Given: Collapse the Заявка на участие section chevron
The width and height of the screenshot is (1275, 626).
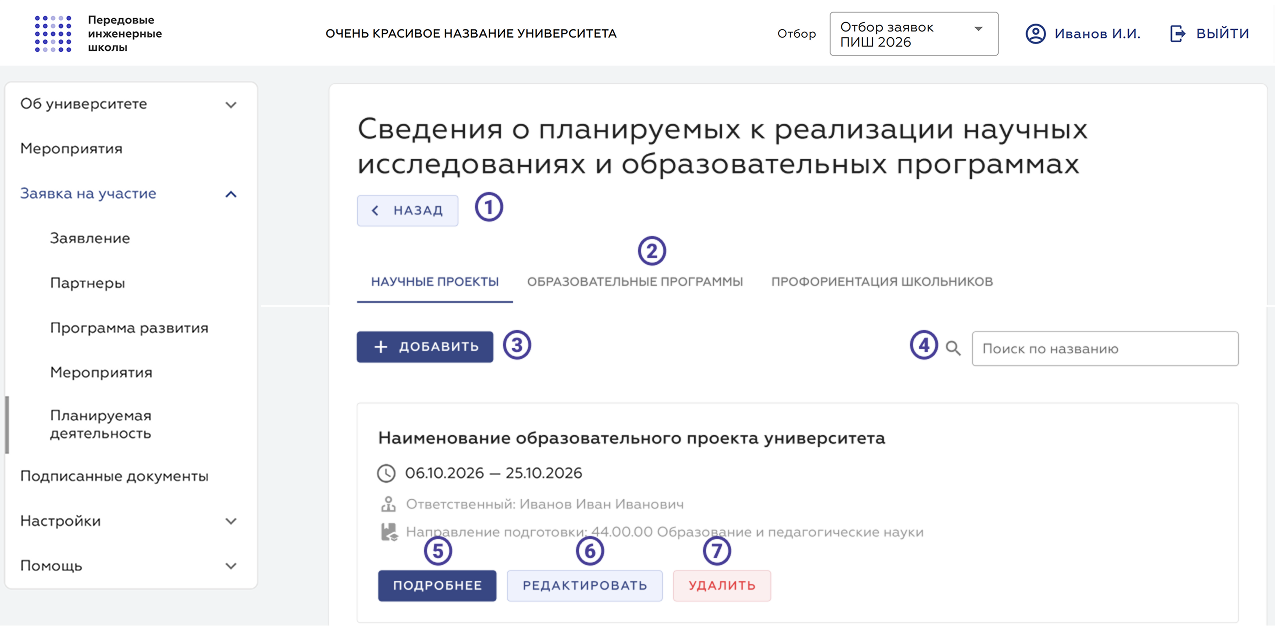Looking at the screenshot, I should [231, 194].
